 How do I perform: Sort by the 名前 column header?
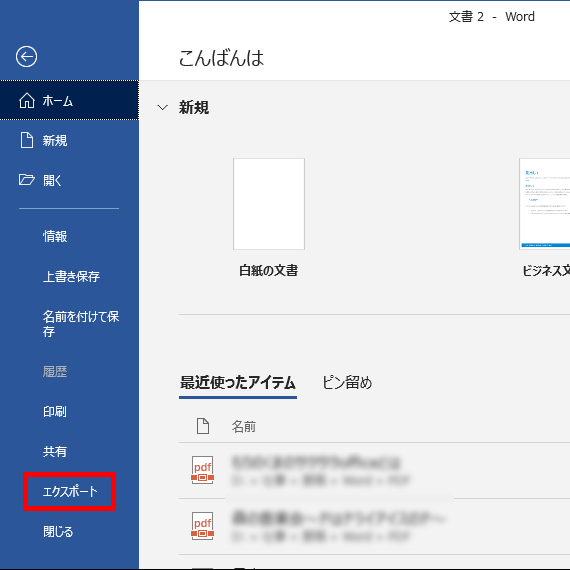point(244,426)
